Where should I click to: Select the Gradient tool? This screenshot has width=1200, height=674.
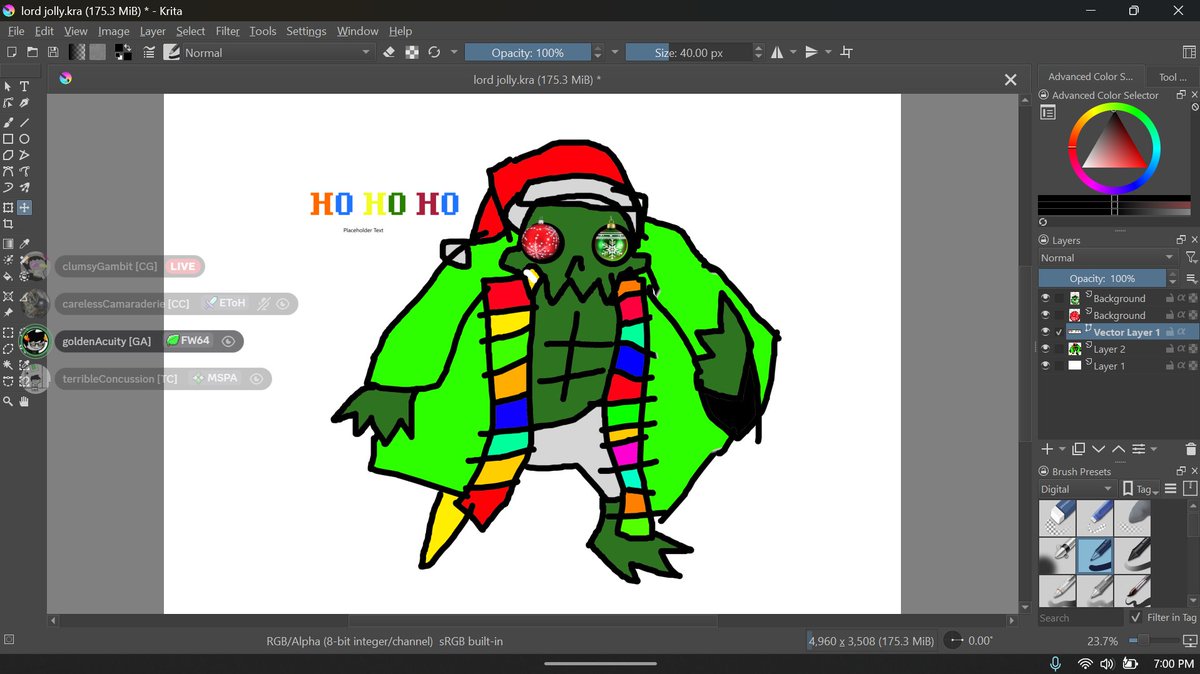pos(8,243)
